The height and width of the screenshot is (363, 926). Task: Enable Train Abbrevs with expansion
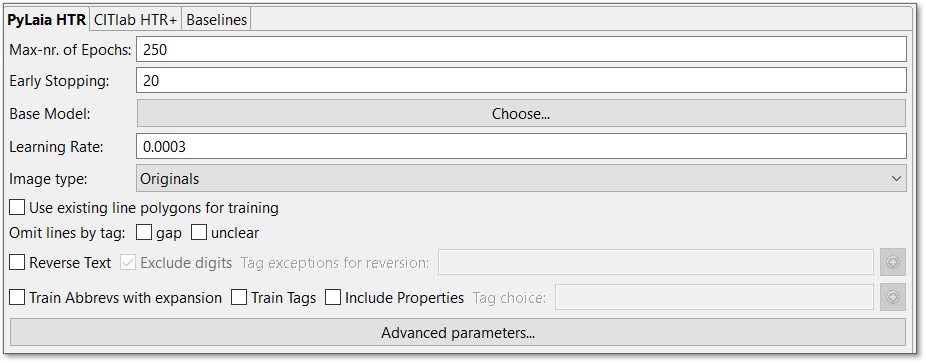pos(17,297)
